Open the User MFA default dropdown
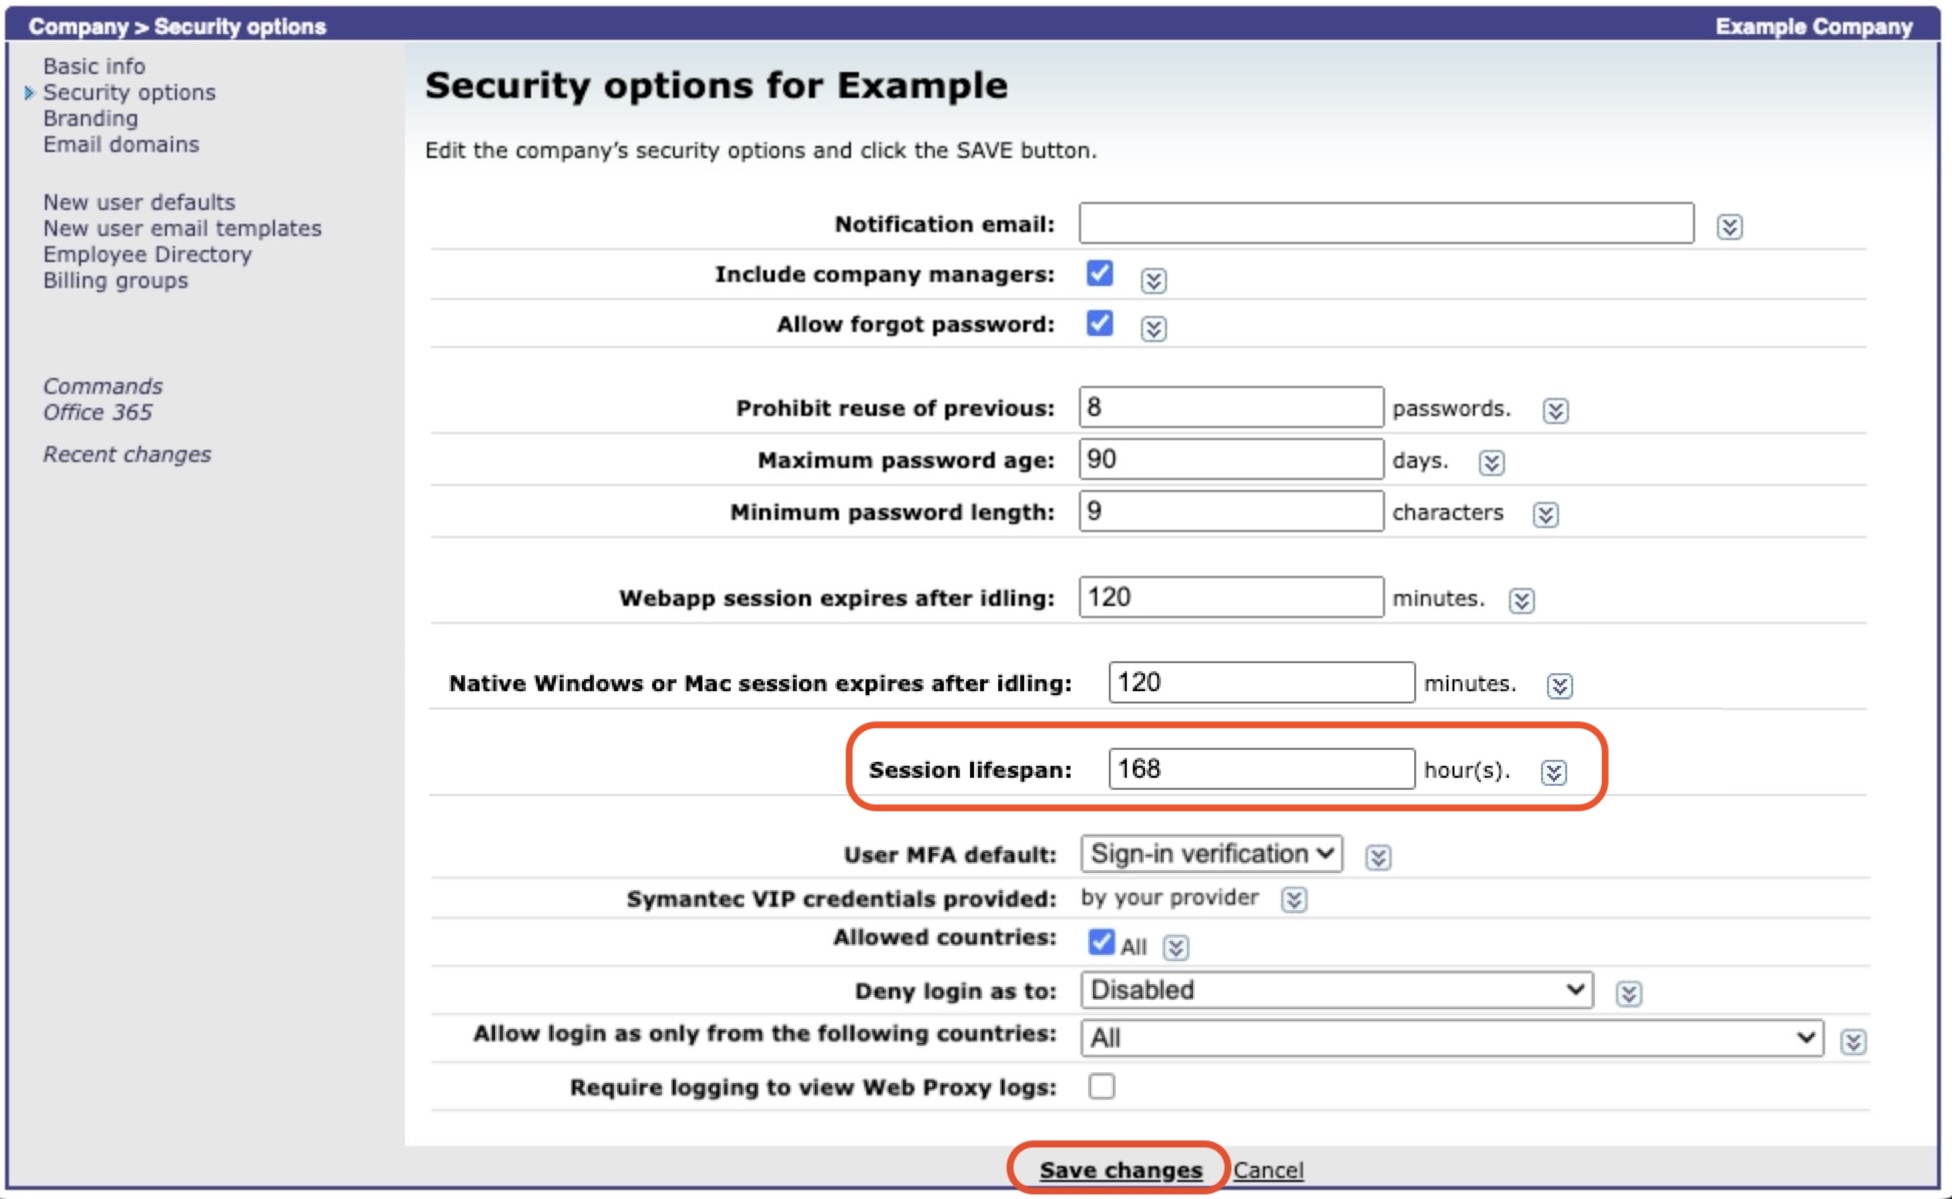The image size is (1952, 1199). pyautogui.click(x=1209, y=854)
